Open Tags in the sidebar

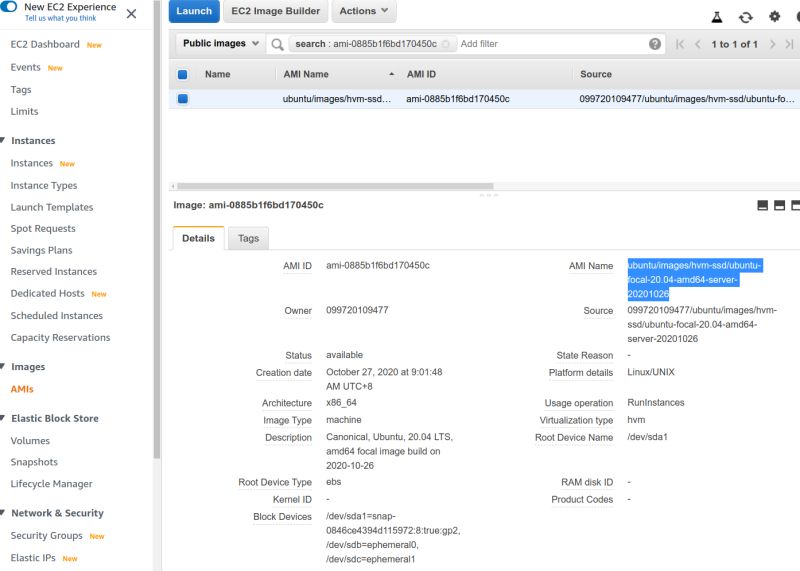(x=21, y=90)
